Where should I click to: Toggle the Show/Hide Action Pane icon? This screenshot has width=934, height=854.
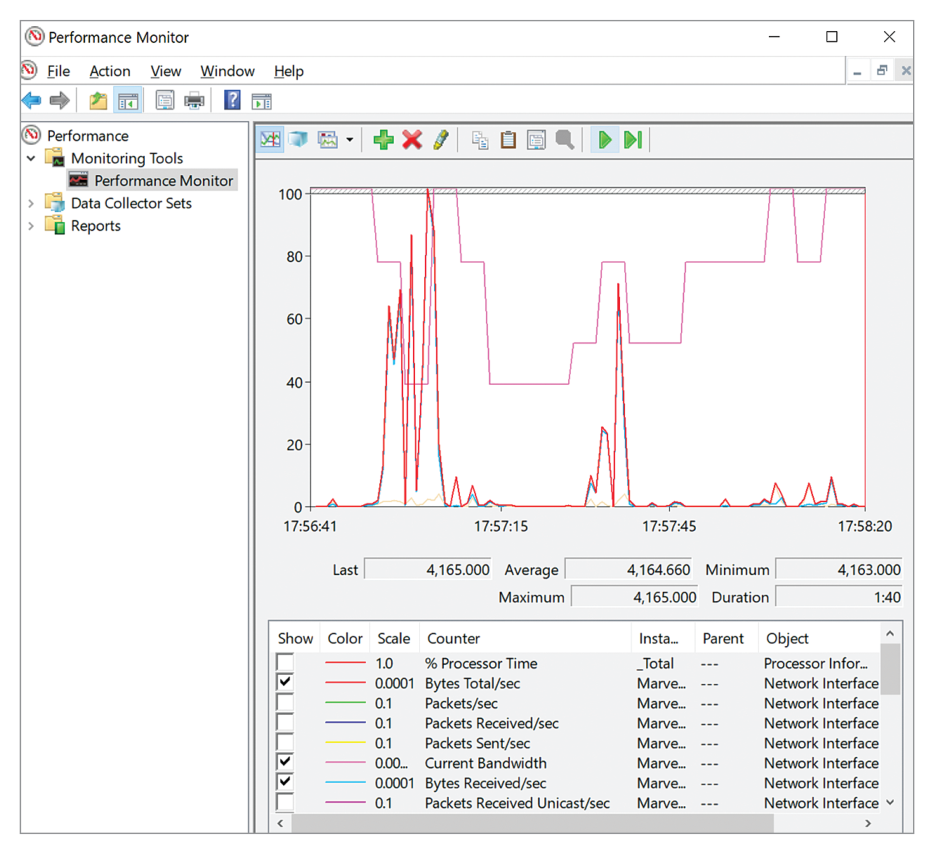click(x=261, y=101)
